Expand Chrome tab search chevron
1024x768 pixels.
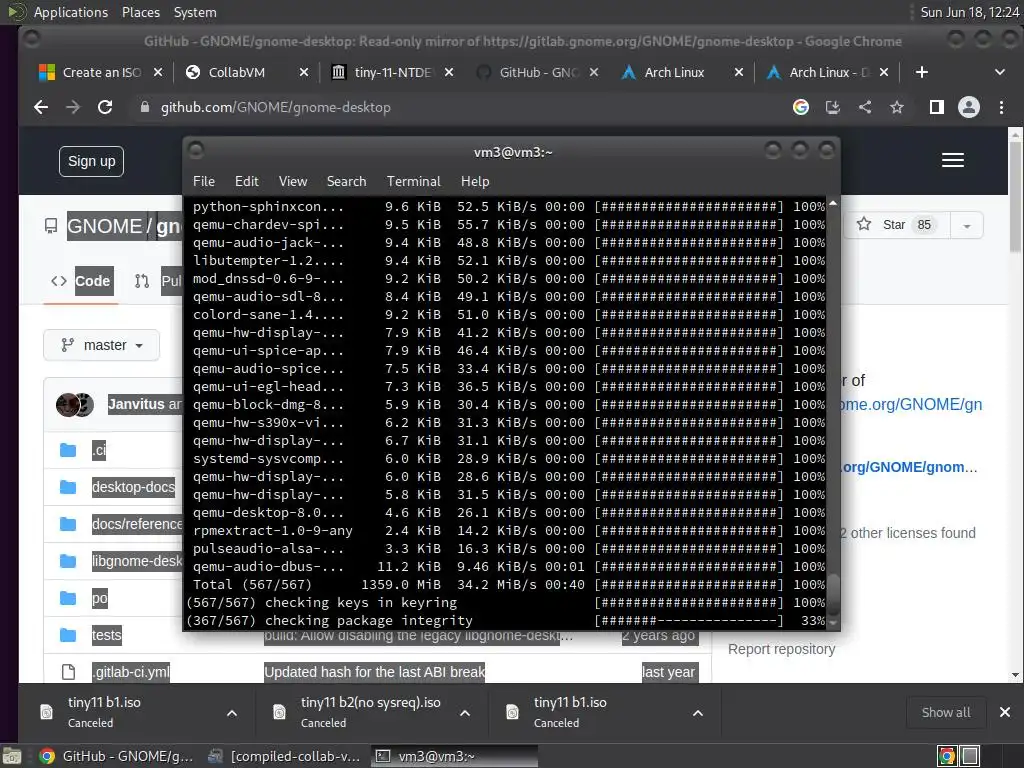click(x=999, y=72)
